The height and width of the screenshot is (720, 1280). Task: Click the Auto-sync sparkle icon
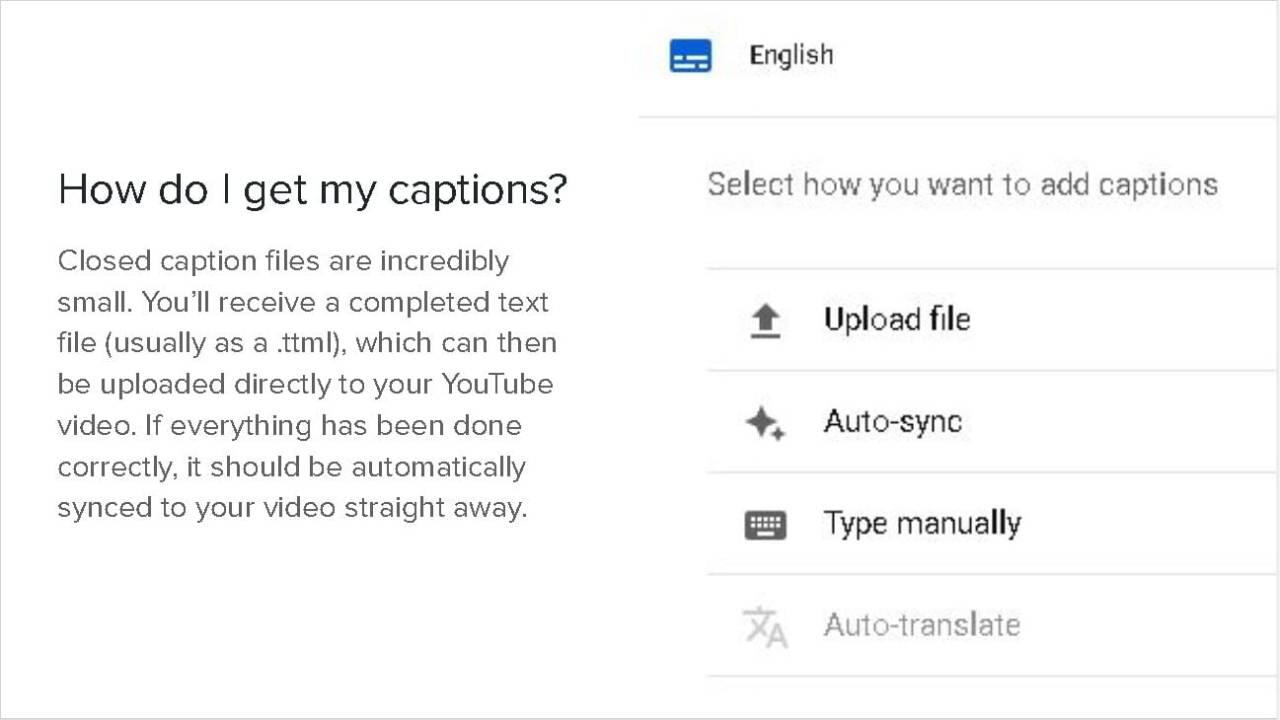(x=765, y=423)
